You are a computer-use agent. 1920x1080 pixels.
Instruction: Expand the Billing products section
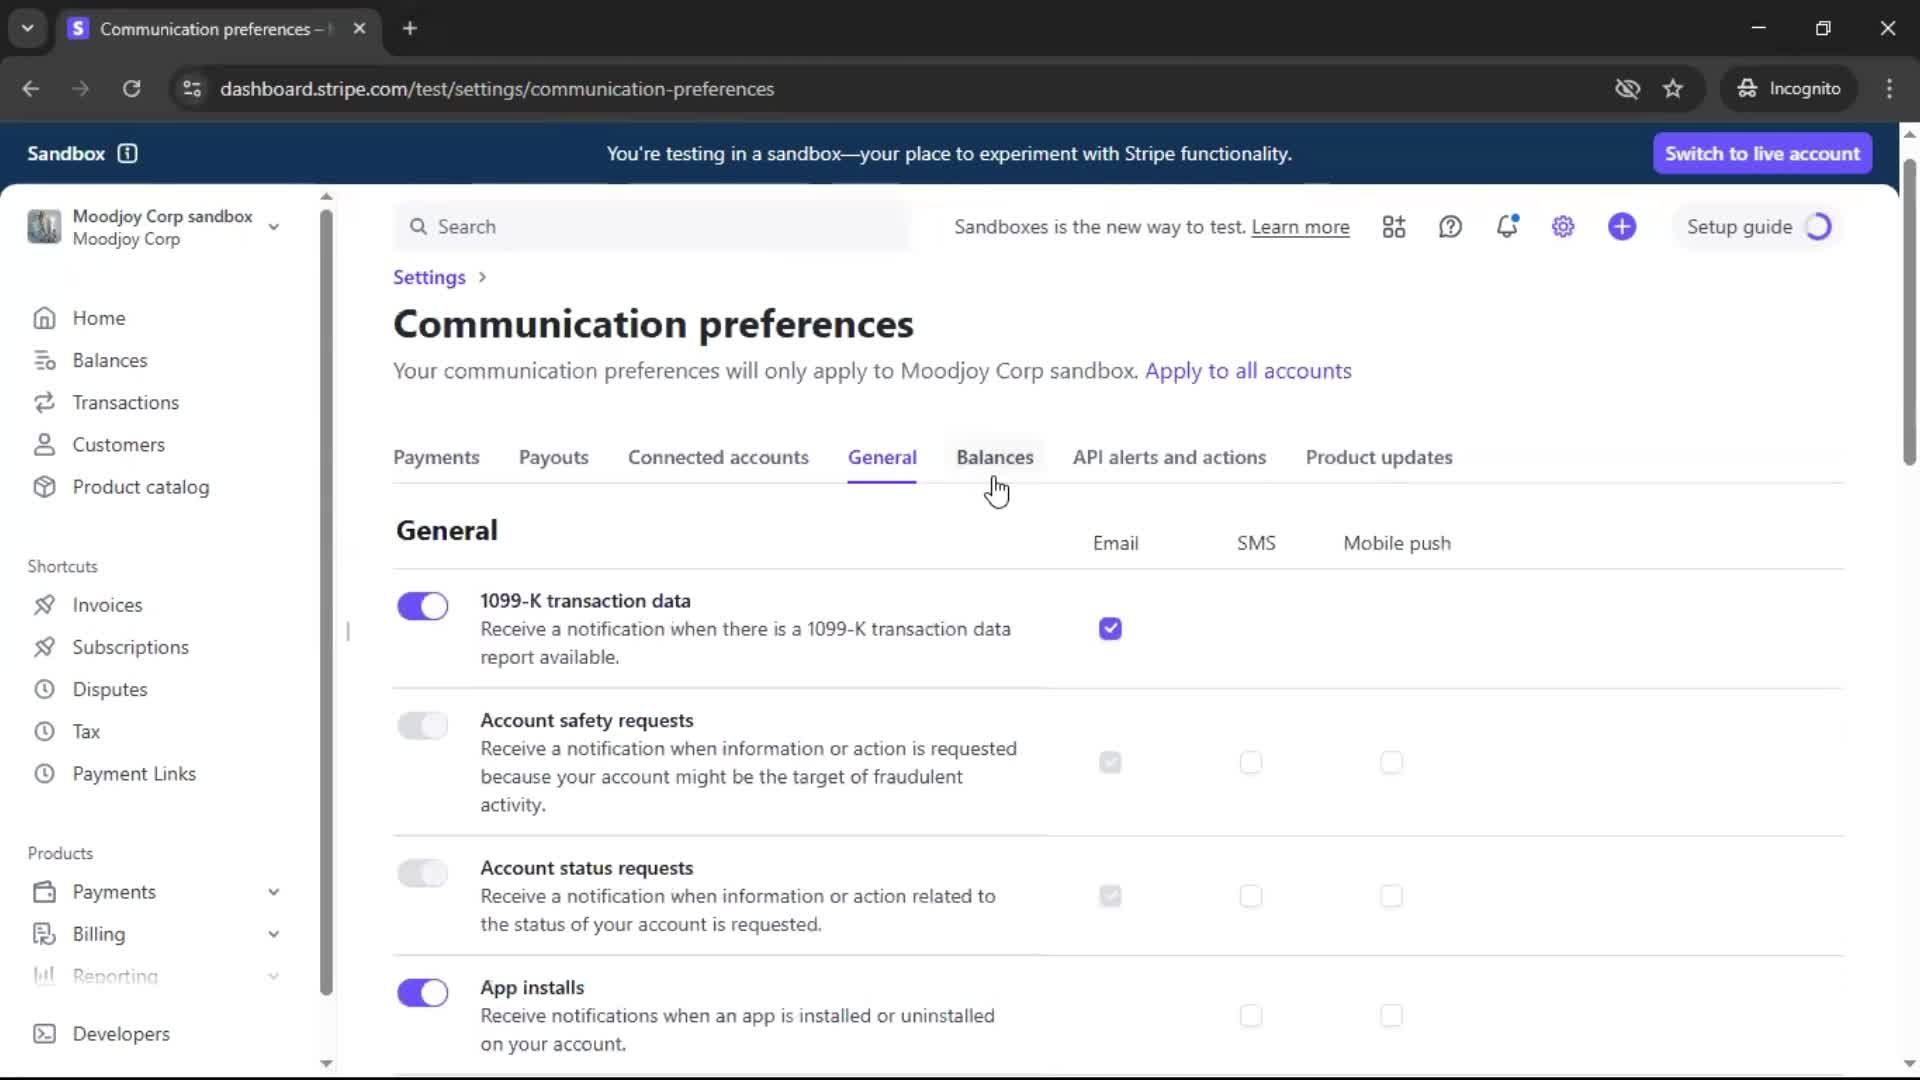[x=273, y=934]
